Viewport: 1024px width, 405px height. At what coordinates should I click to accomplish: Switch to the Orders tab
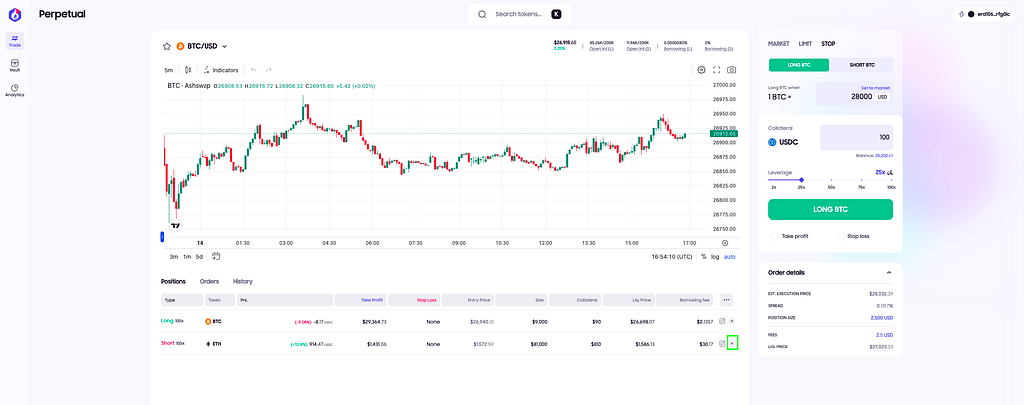[209, 282]
